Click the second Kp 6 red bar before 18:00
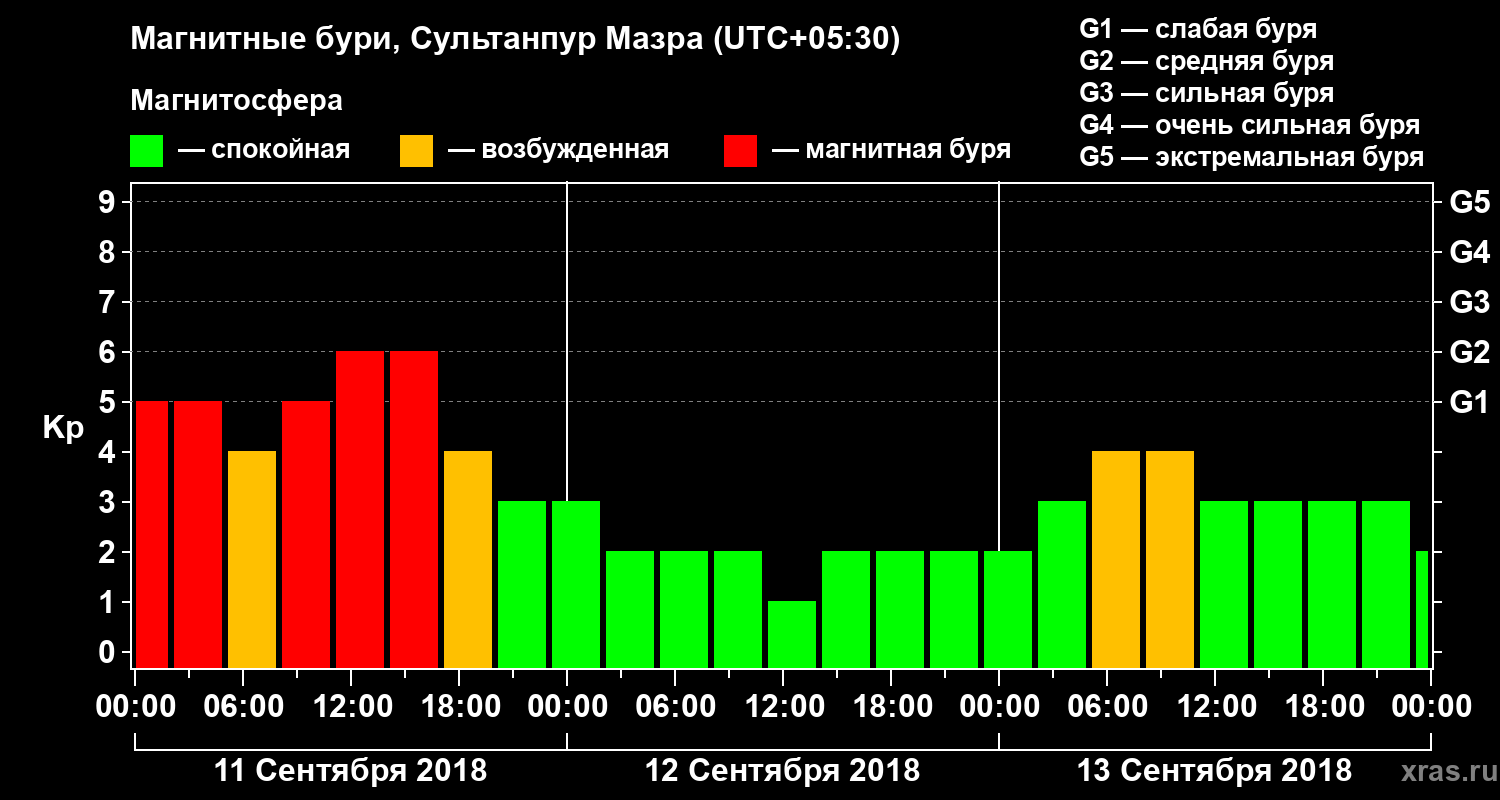Image resolution: width=1500 pixels, height=800 pixels. pyautogui.click(x=414, y=510)
